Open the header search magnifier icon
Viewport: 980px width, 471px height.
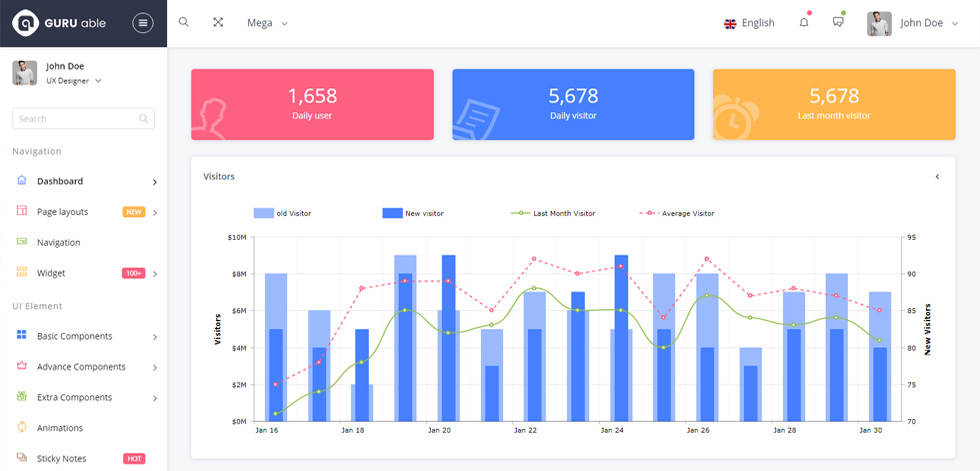184,22
